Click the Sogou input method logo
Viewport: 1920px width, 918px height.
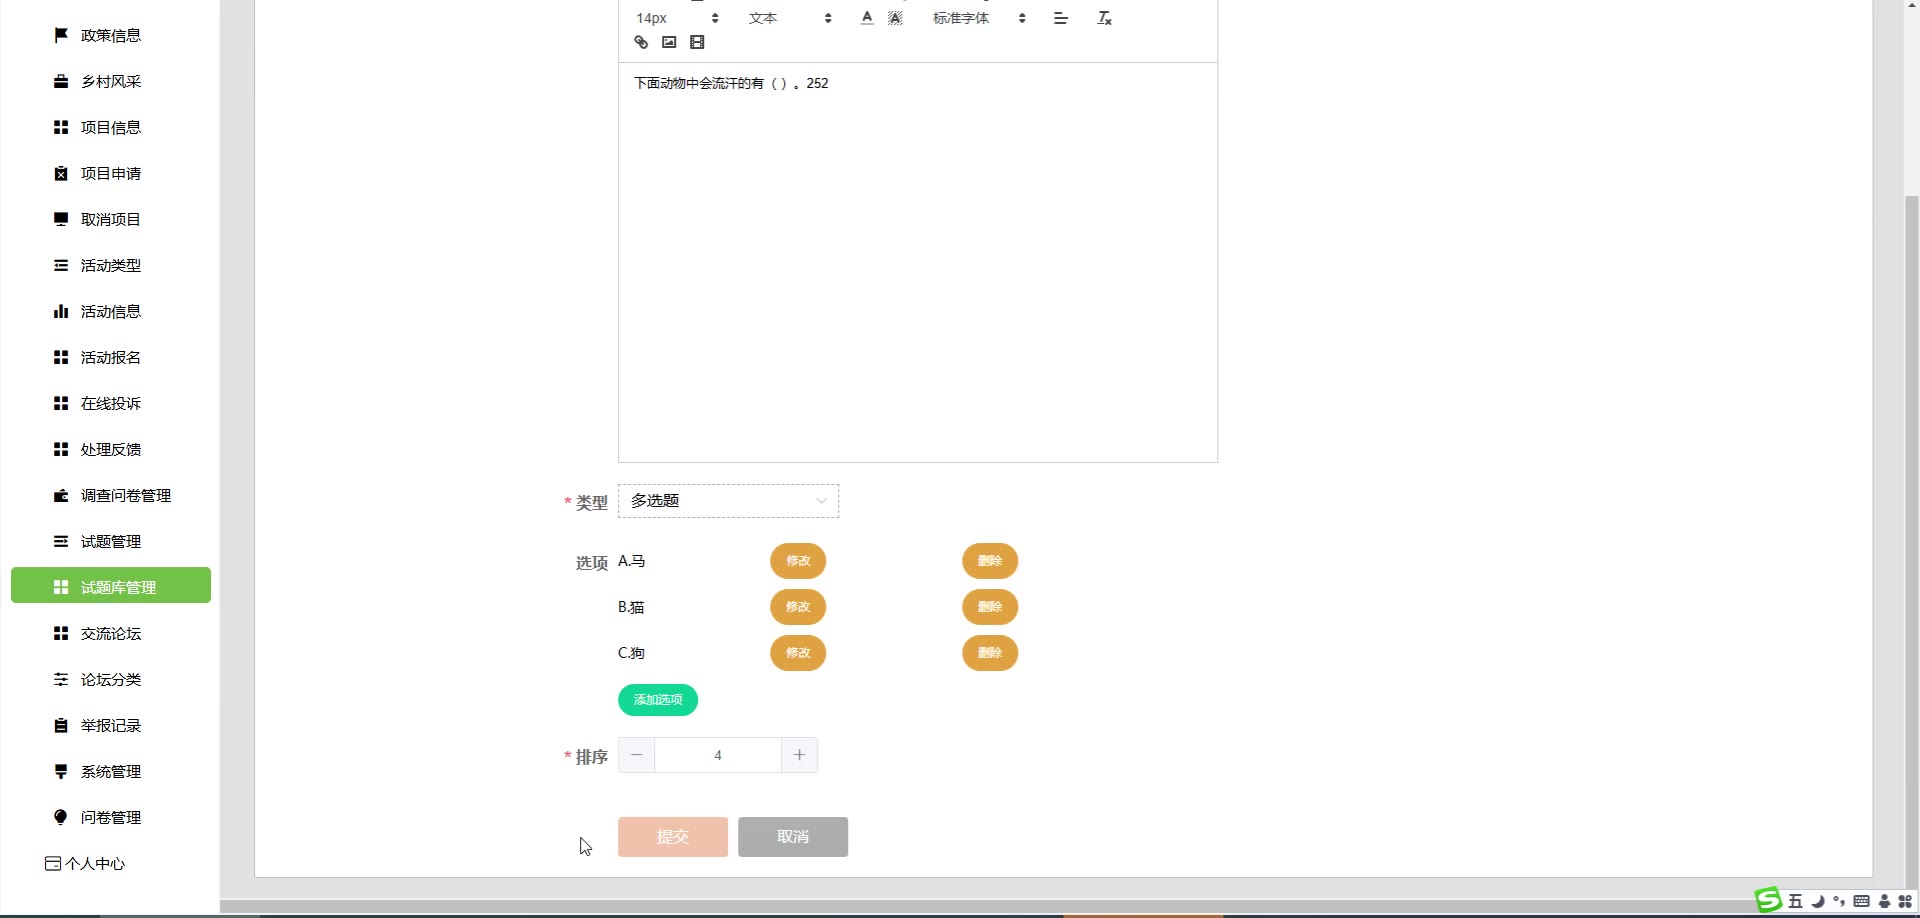point(1768,900)
